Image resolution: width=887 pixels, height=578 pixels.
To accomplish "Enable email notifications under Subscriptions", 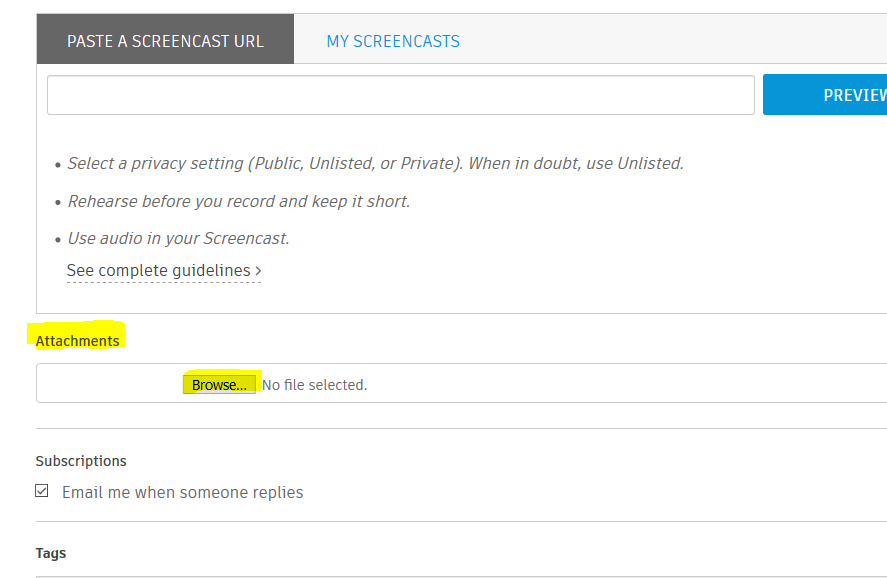I will pos(42,490).
